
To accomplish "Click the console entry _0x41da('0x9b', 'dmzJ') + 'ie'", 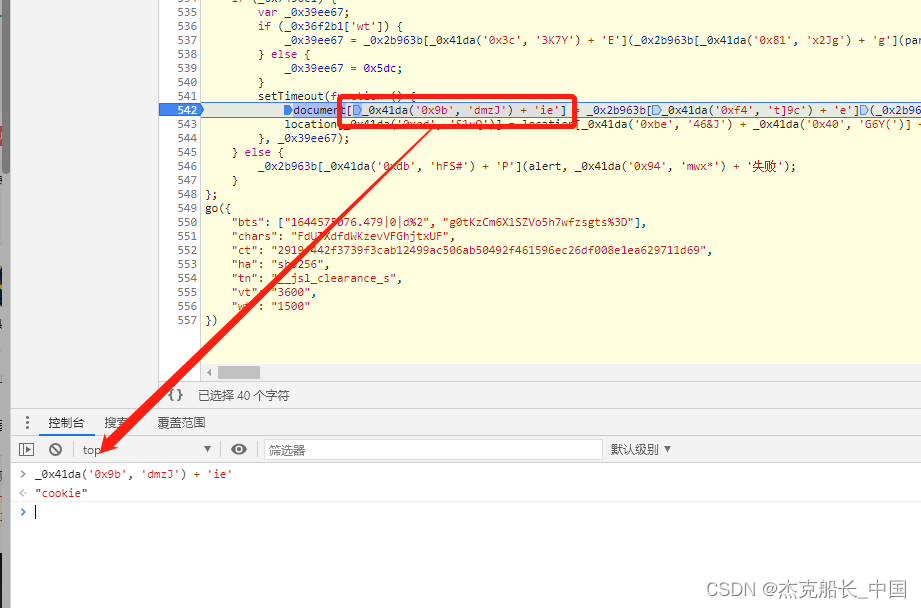I will pos(133,474).
